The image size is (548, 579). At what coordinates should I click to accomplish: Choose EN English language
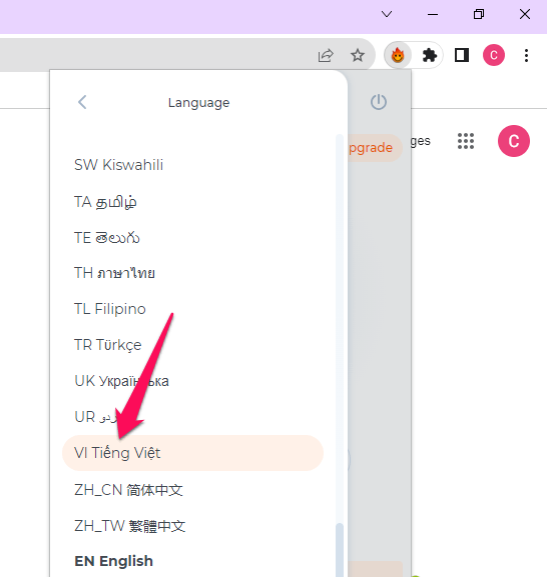tap(193, 561)
